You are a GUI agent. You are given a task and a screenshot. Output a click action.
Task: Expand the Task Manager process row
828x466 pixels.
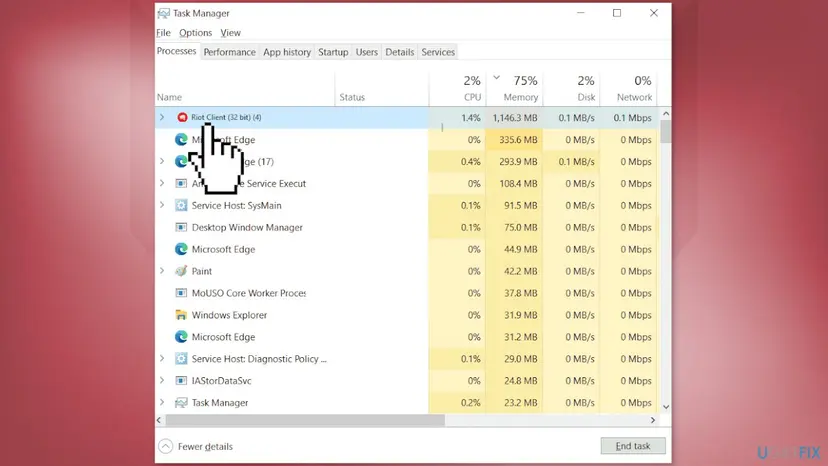click(x=162, y=403)
